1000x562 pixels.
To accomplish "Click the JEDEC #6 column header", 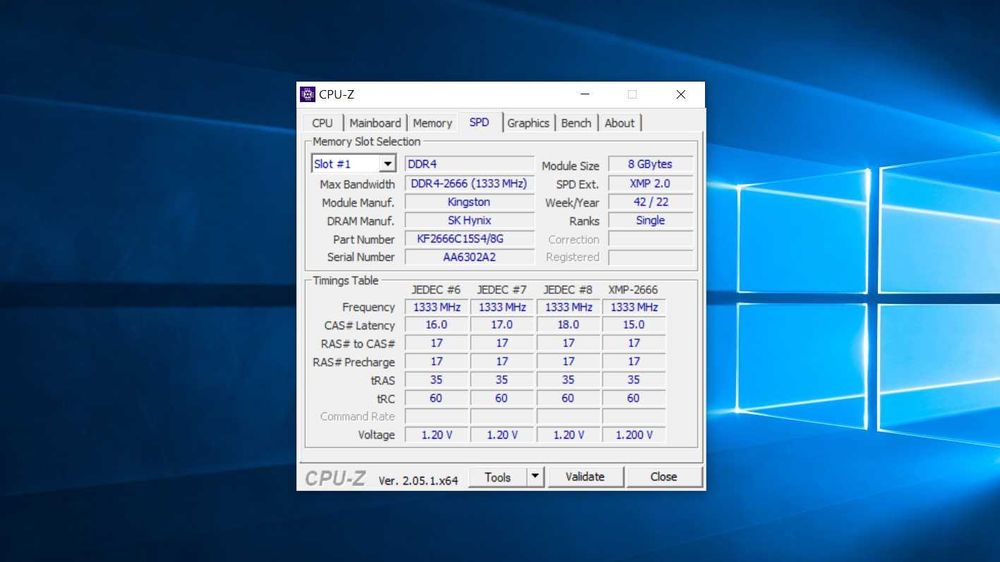I will point(436,290).
